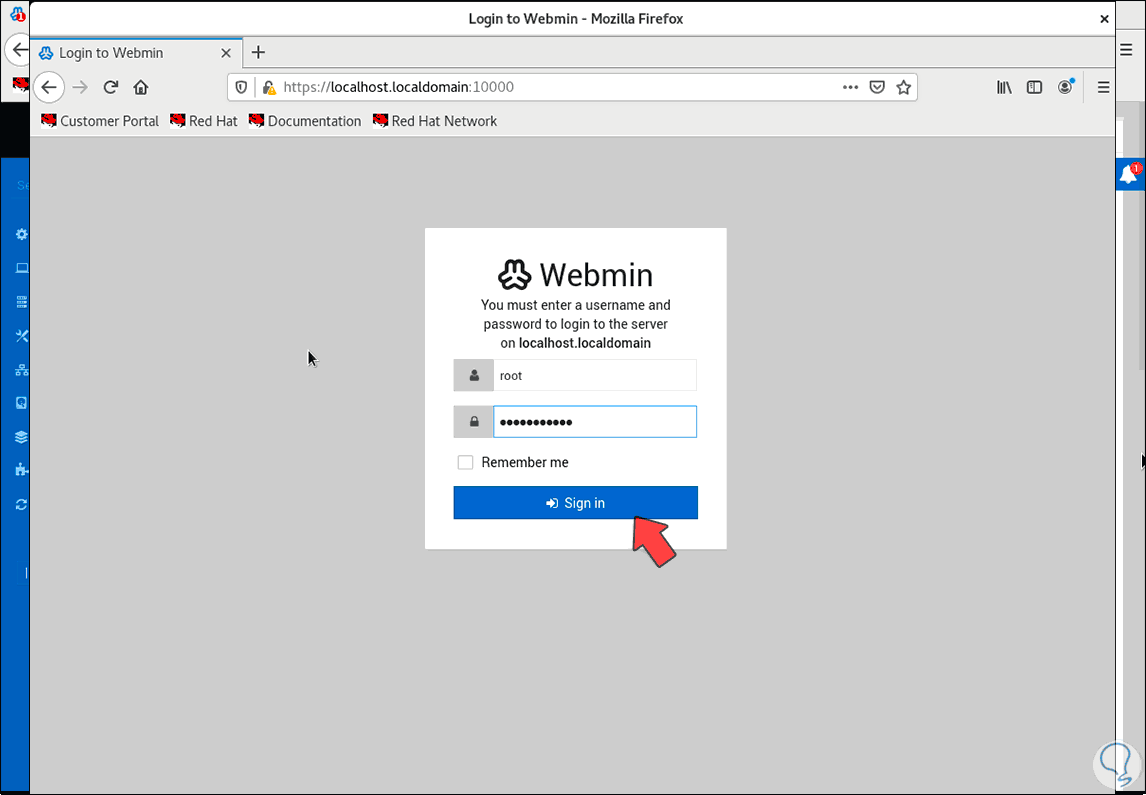Click the refresh icon in background sidebar

pyautogui.click(x=22, y=504)
